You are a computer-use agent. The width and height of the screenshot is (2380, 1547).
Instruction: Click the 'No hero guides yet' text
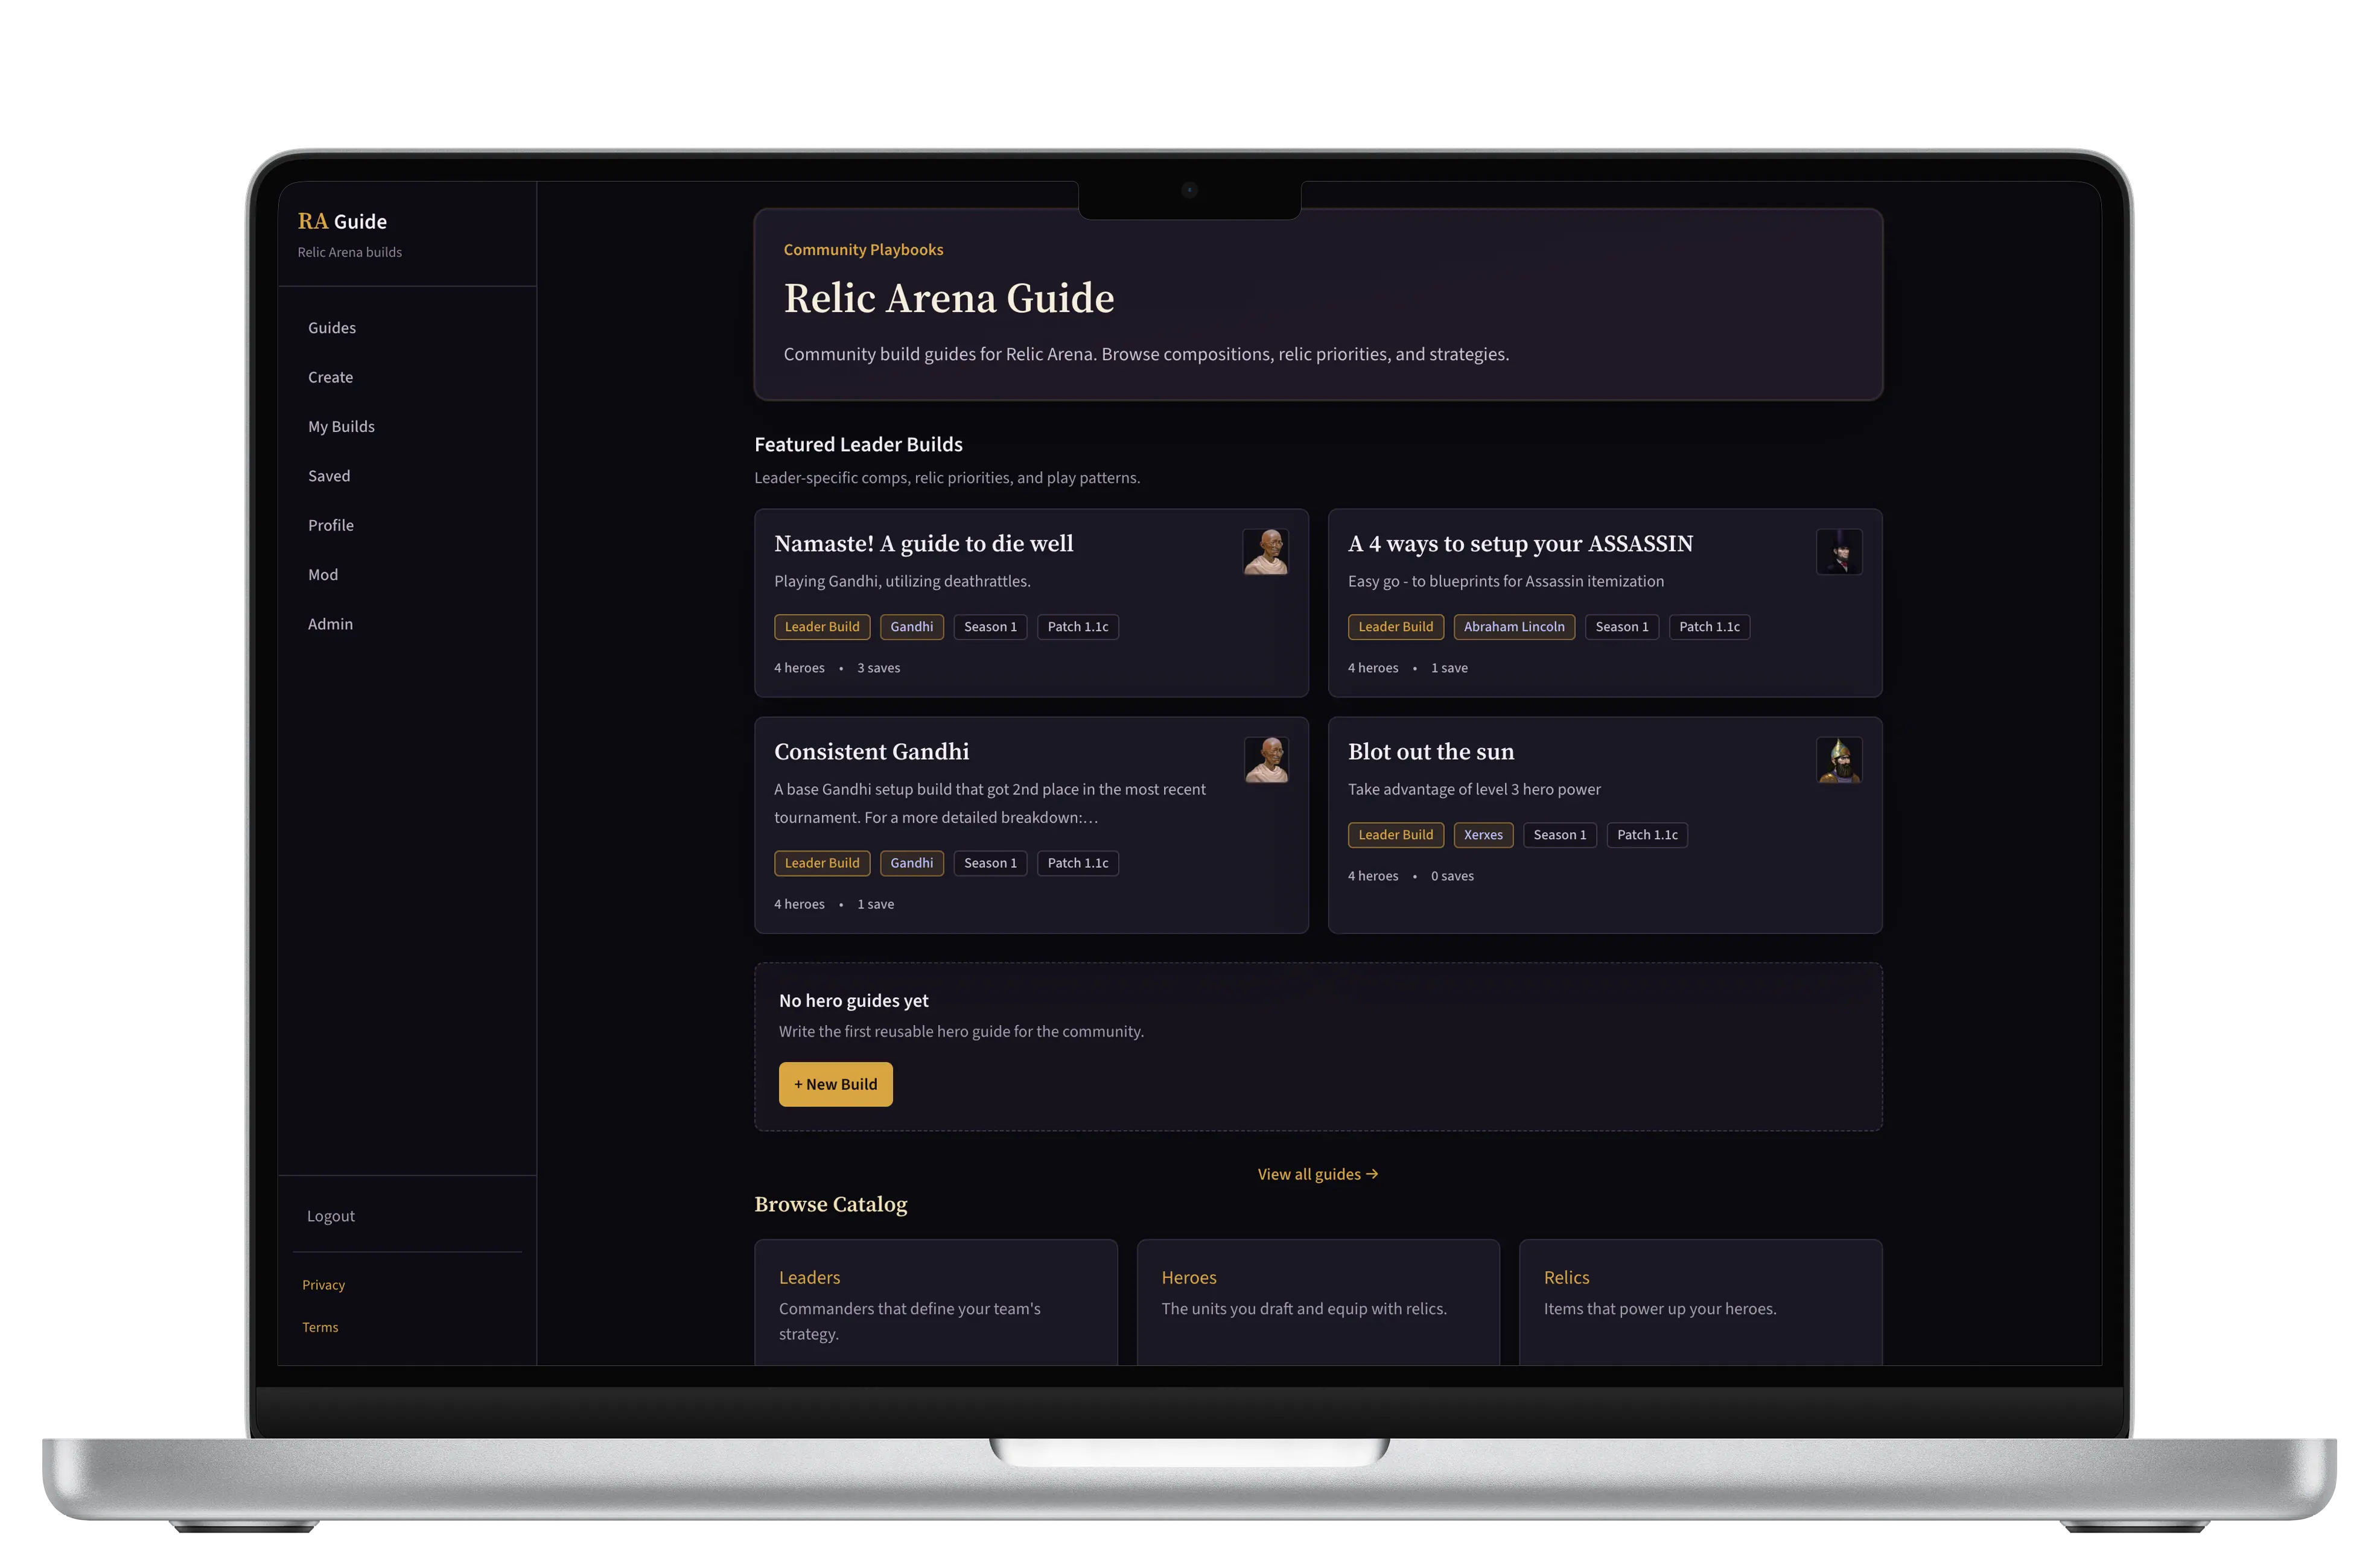coord(854,1001)
